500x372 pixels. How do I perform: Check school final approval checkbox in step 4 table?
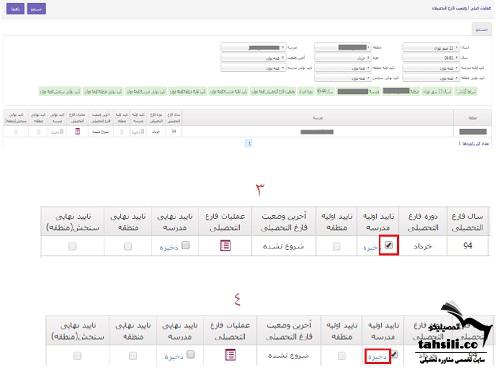191,354
